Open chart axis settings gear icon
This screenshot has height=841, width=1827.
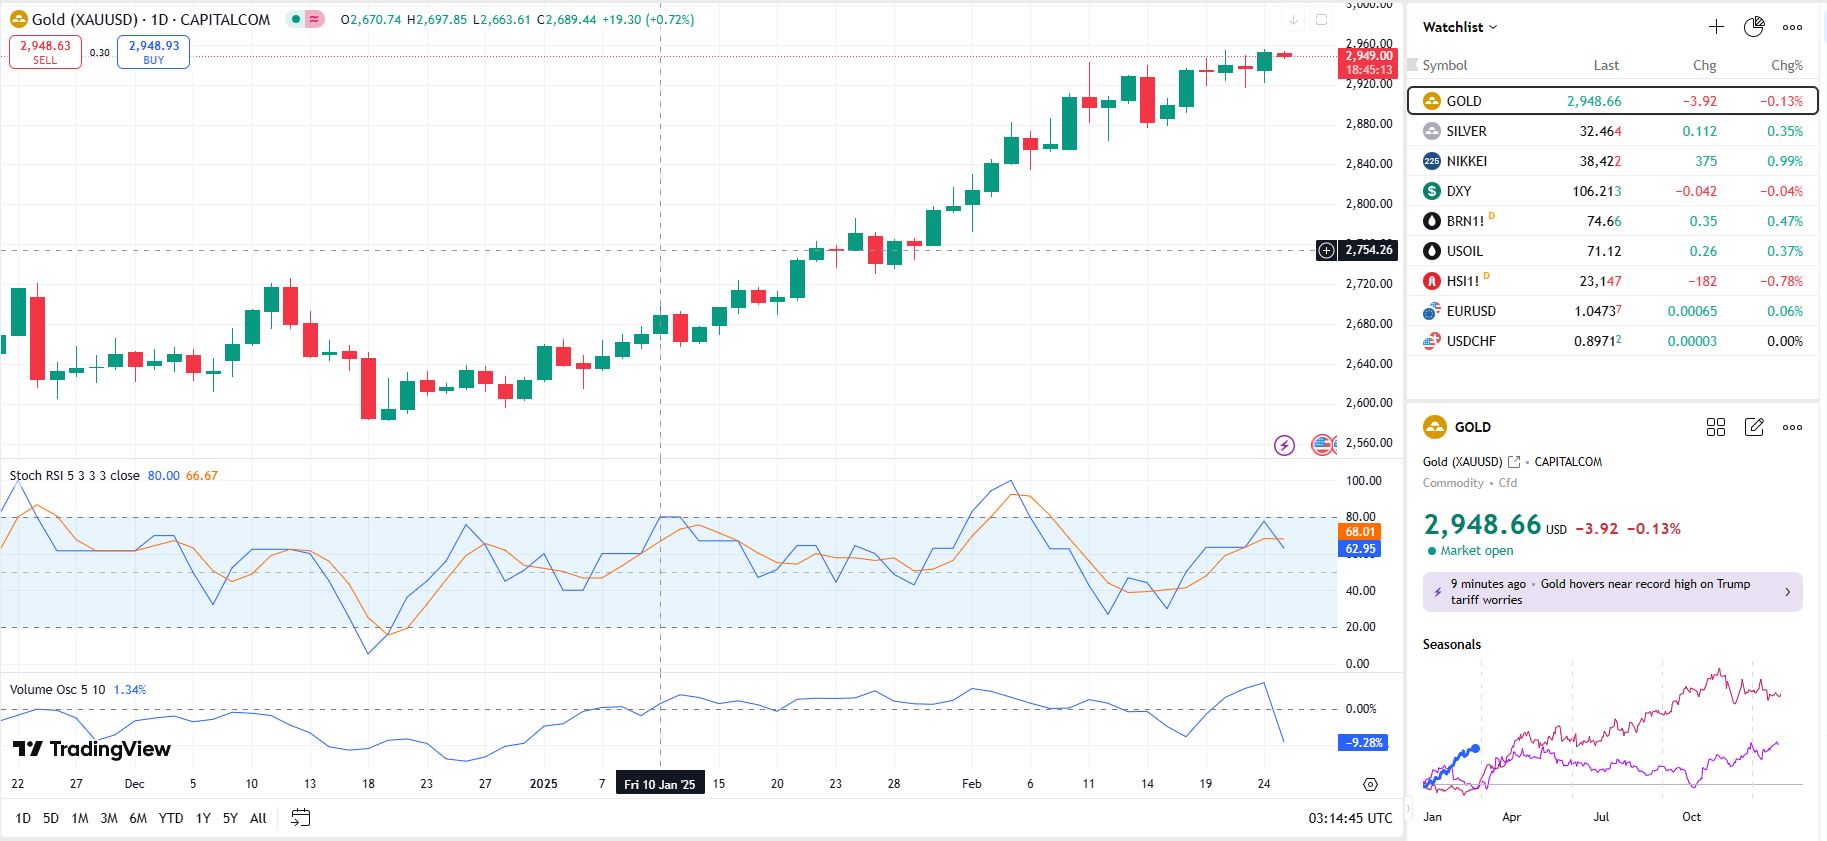tap(1370, 785)
